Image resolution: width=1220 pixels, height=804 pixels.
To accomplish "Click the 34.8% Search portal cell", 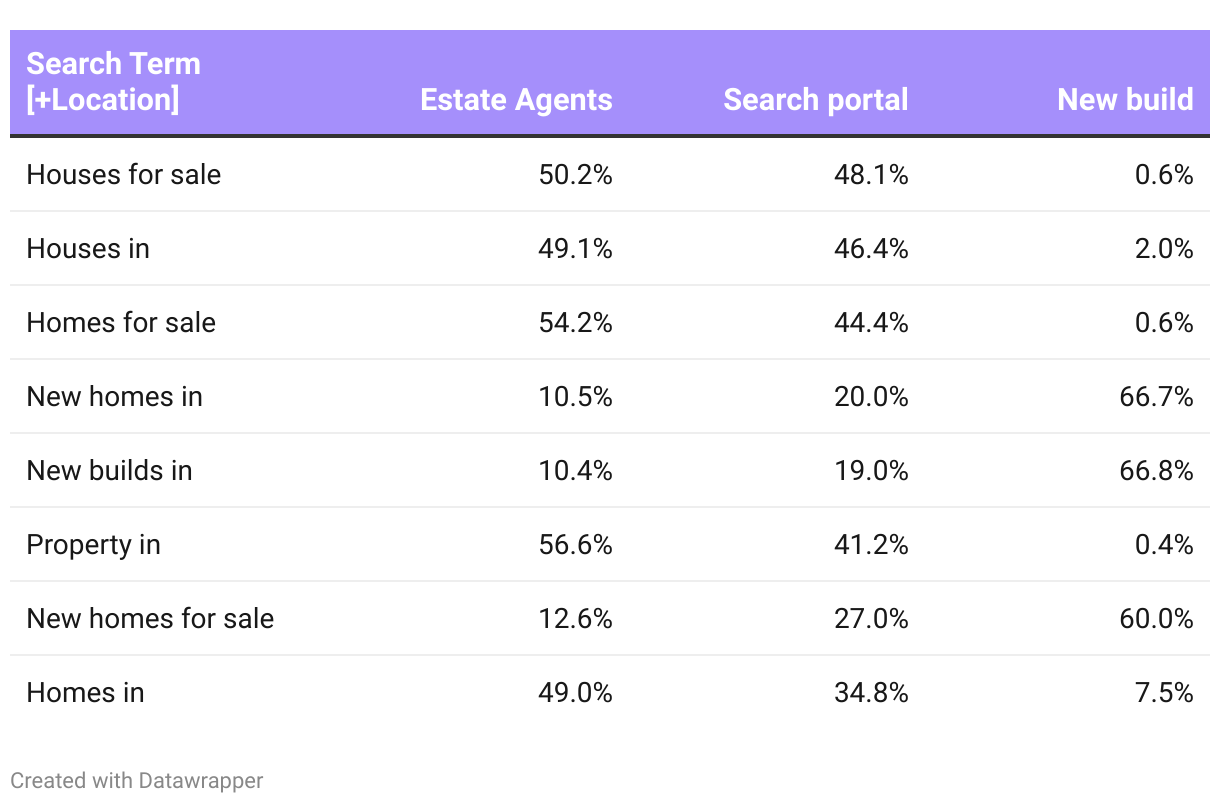I will [871, 692].
